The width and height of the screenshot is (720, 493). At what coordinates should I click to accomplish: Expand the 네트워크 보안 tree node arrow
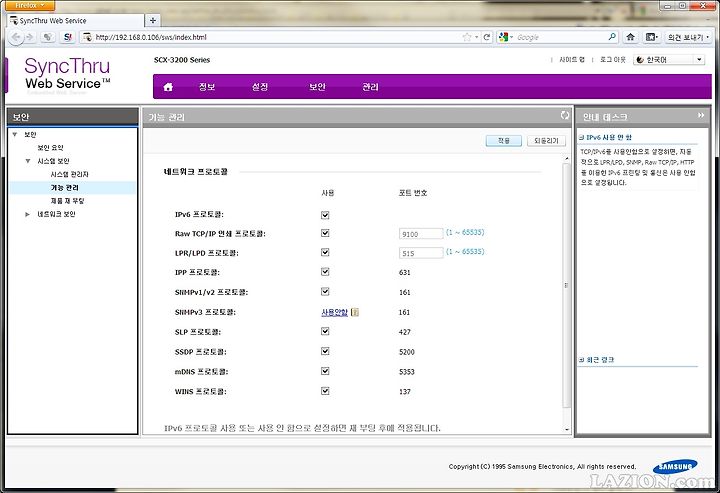pyautogui.click(x=28, y=214)
